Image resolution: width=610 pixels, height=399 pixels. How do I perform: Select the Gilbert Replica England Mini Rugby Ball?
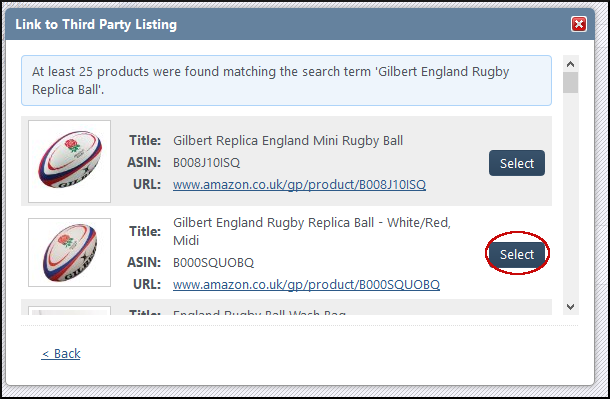pyautogui.click(x=517, y=163)
